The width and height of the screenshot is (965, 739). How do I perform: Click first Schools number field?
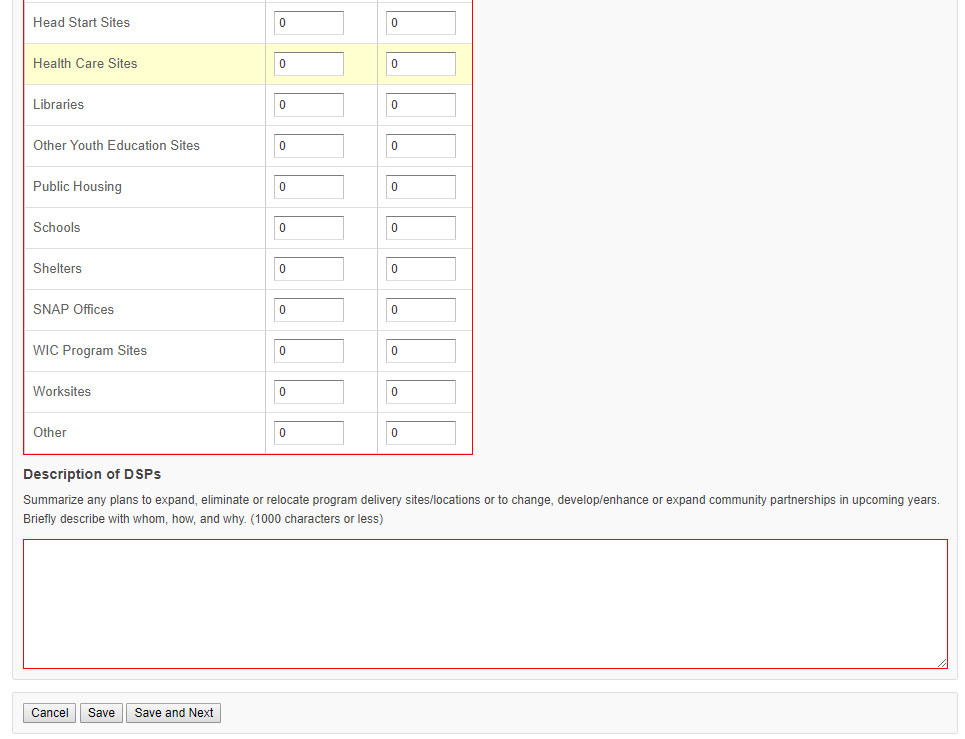[x=309, y=228]
